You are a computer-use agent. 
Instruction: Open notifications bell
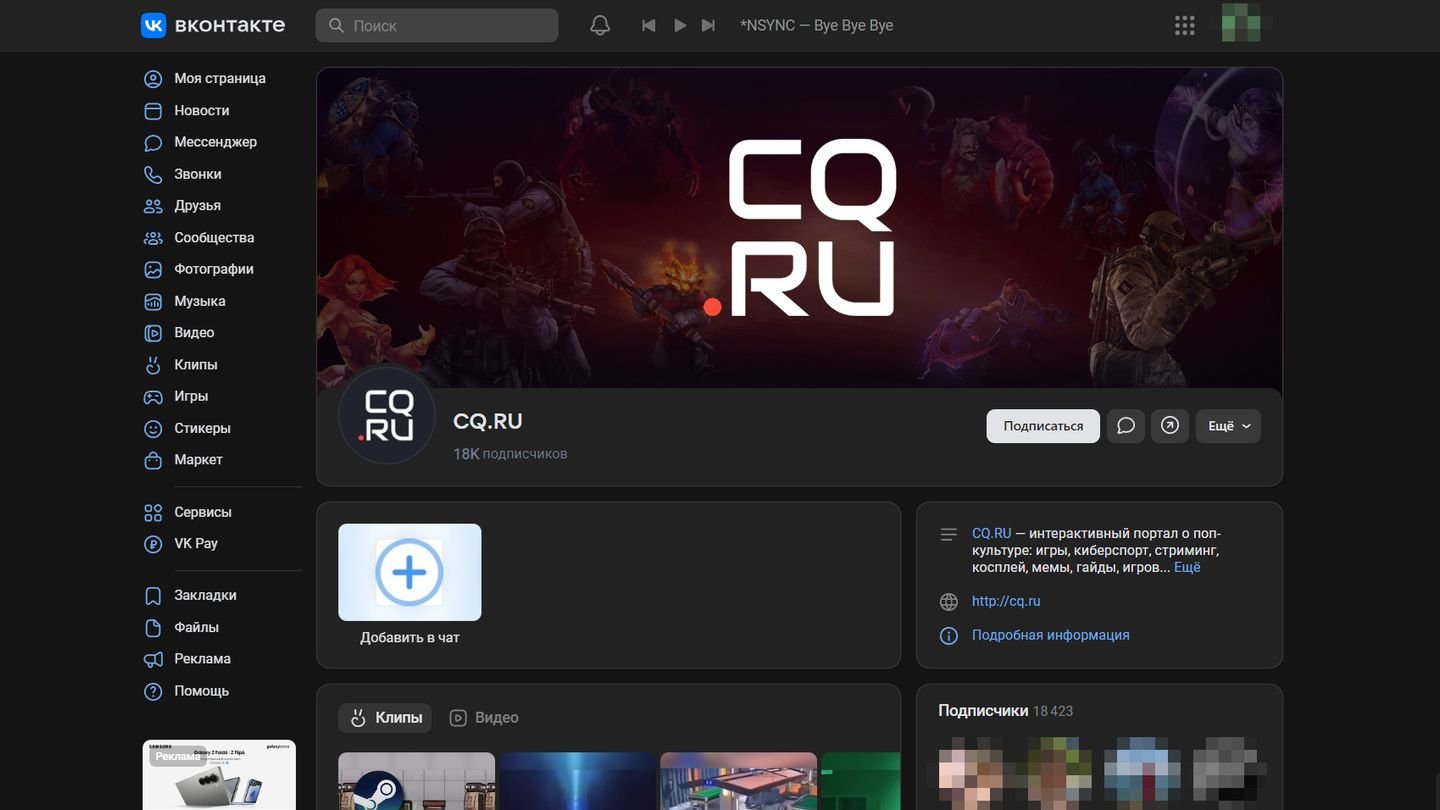(600, 25)
